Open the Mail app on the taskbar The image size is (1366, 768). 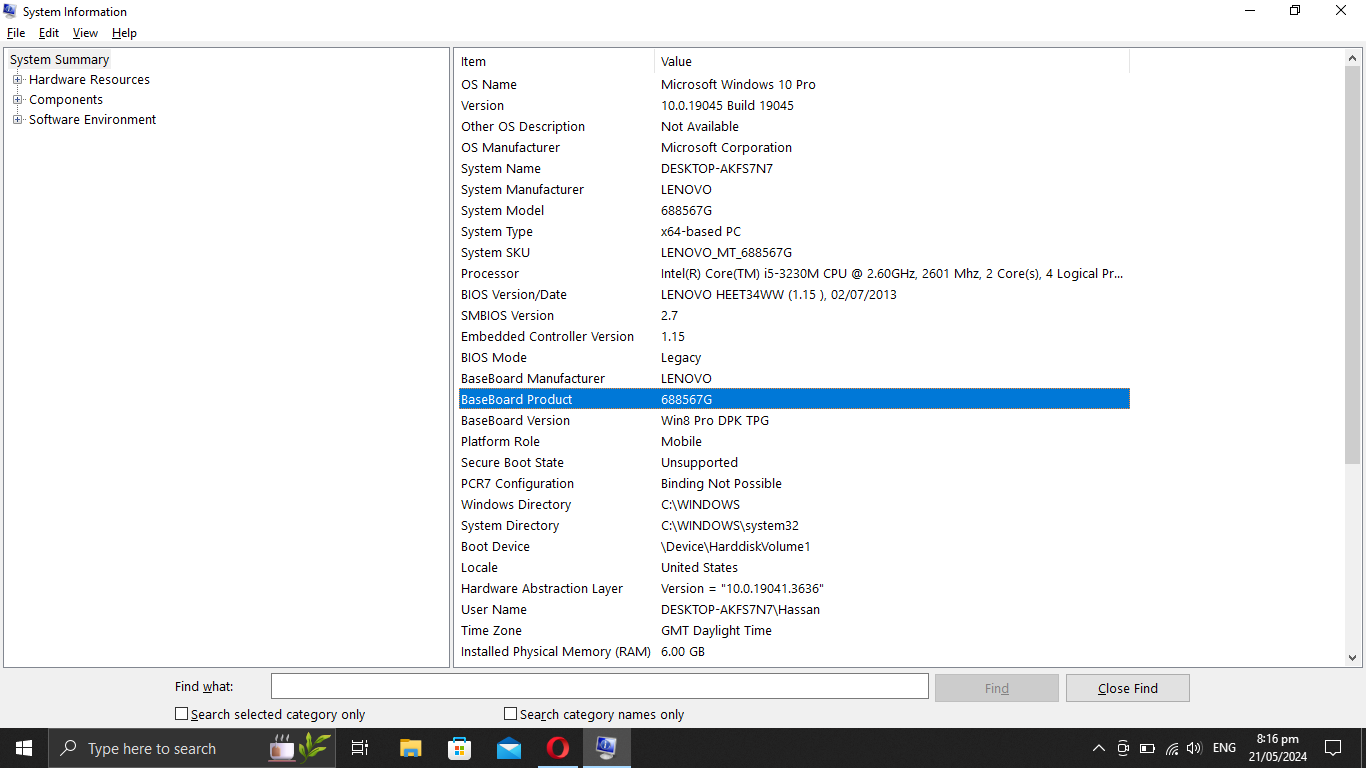coord(509,748)
